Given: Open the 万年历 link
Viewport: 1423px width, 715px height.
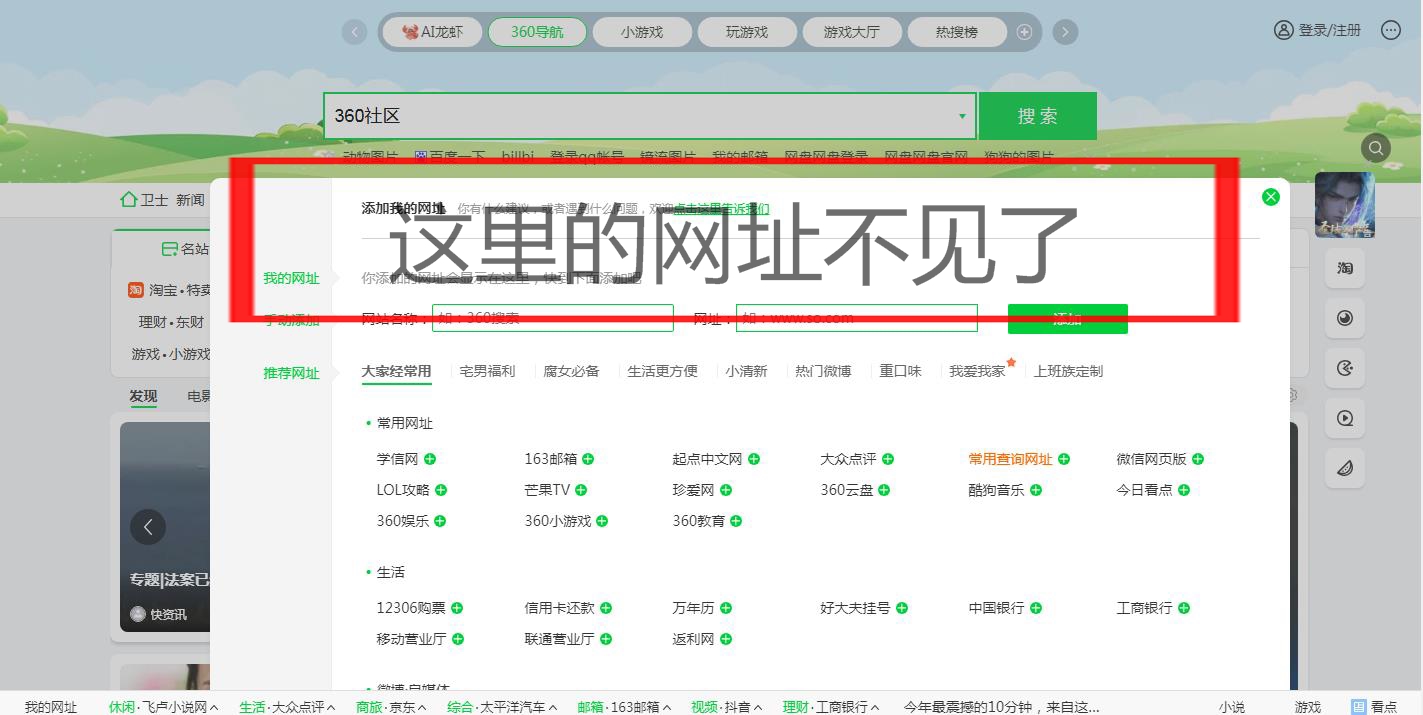Looking at the screenshot, I should (x=693, y=608).
